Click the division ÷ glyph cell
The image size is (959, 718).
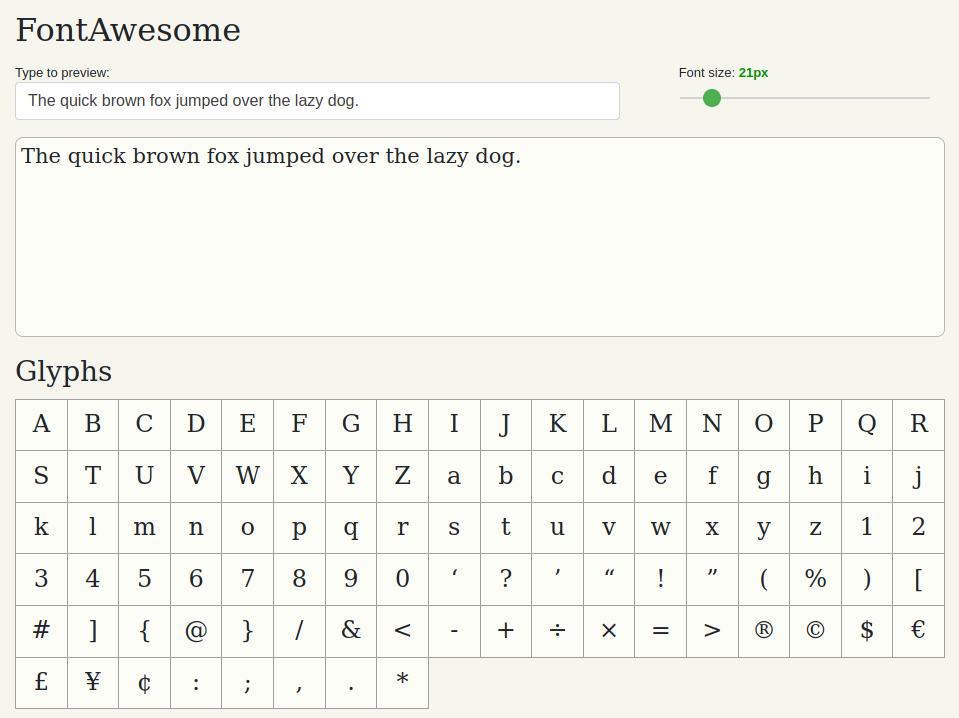tap(557, 631)
